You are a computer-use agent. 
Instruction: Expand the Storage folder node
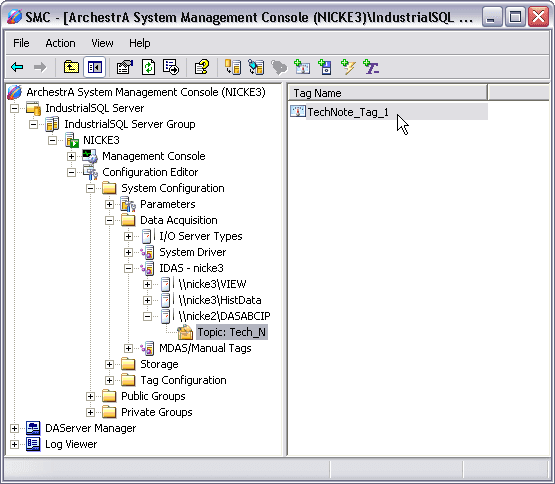[x=109, y=364]
